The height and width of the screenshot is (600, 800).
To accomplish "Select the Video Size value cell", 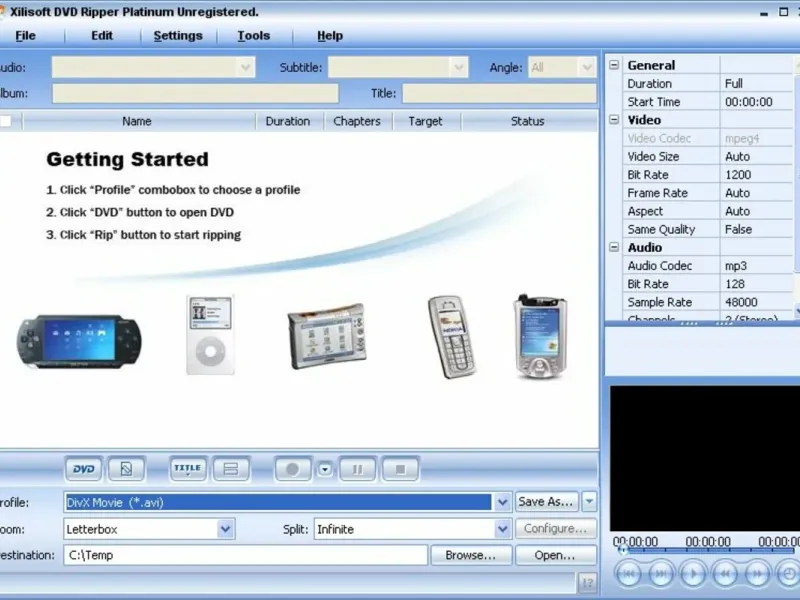I will click(x=757, y=156).
